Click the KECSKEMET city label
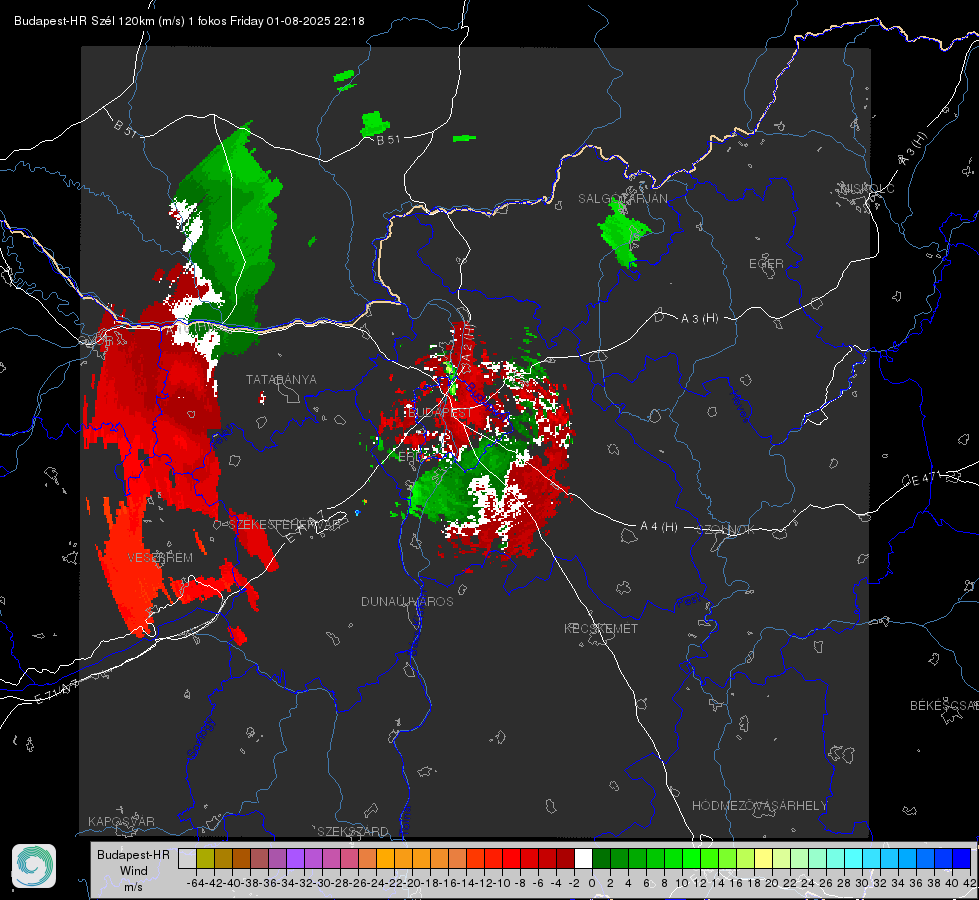 [x=601, y=628]
